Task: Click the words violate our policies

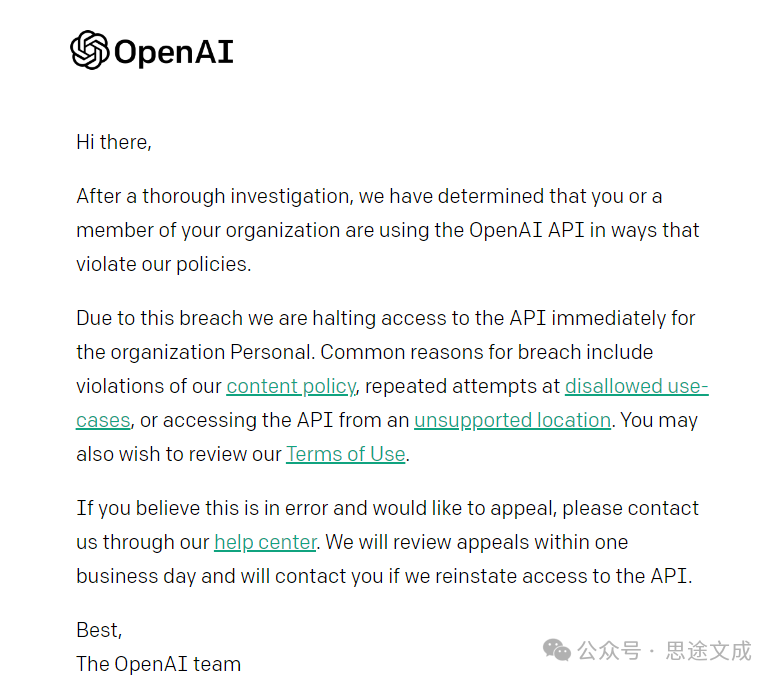Action: pos(163,265)
